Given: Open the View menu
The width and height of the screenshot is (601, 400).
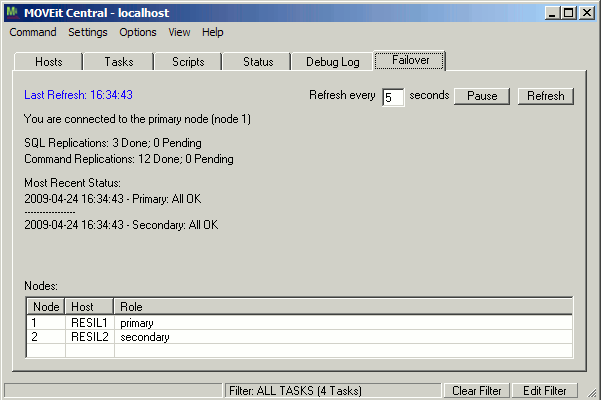Looking at the screenshot, I should (179, 32).
